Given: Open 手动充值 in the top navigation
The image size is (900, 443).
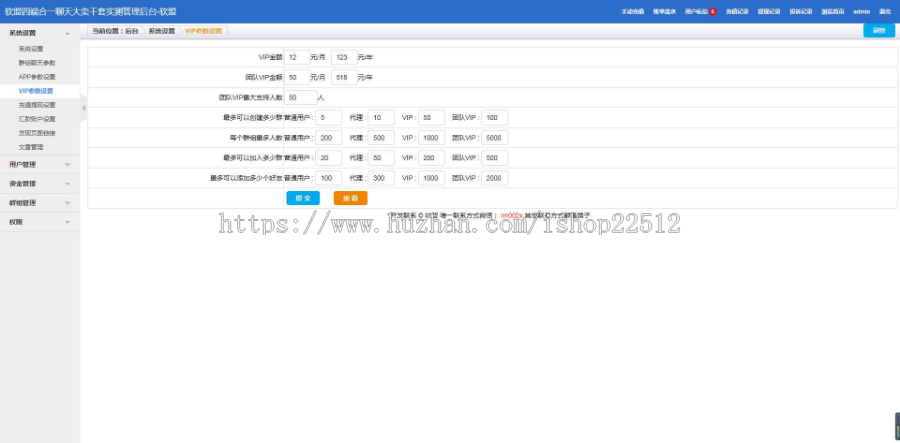Looking at the screenshot, I should 633,11.
